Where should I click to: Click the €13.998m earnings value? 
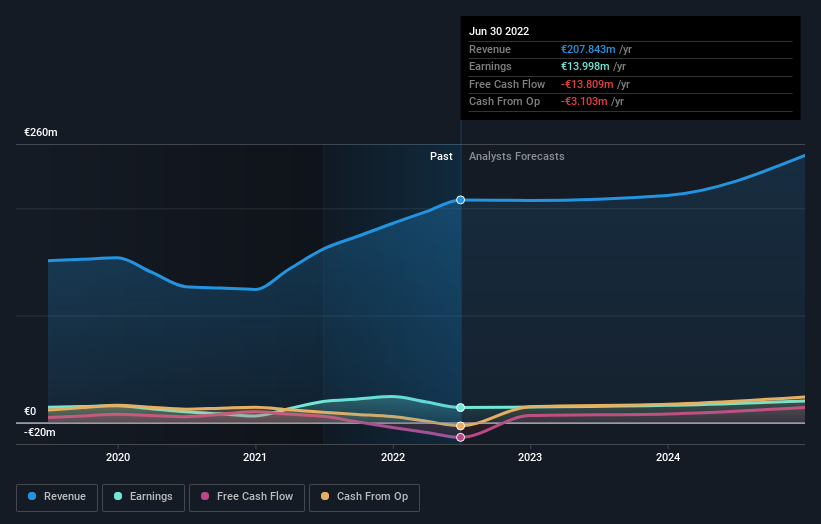585,66
